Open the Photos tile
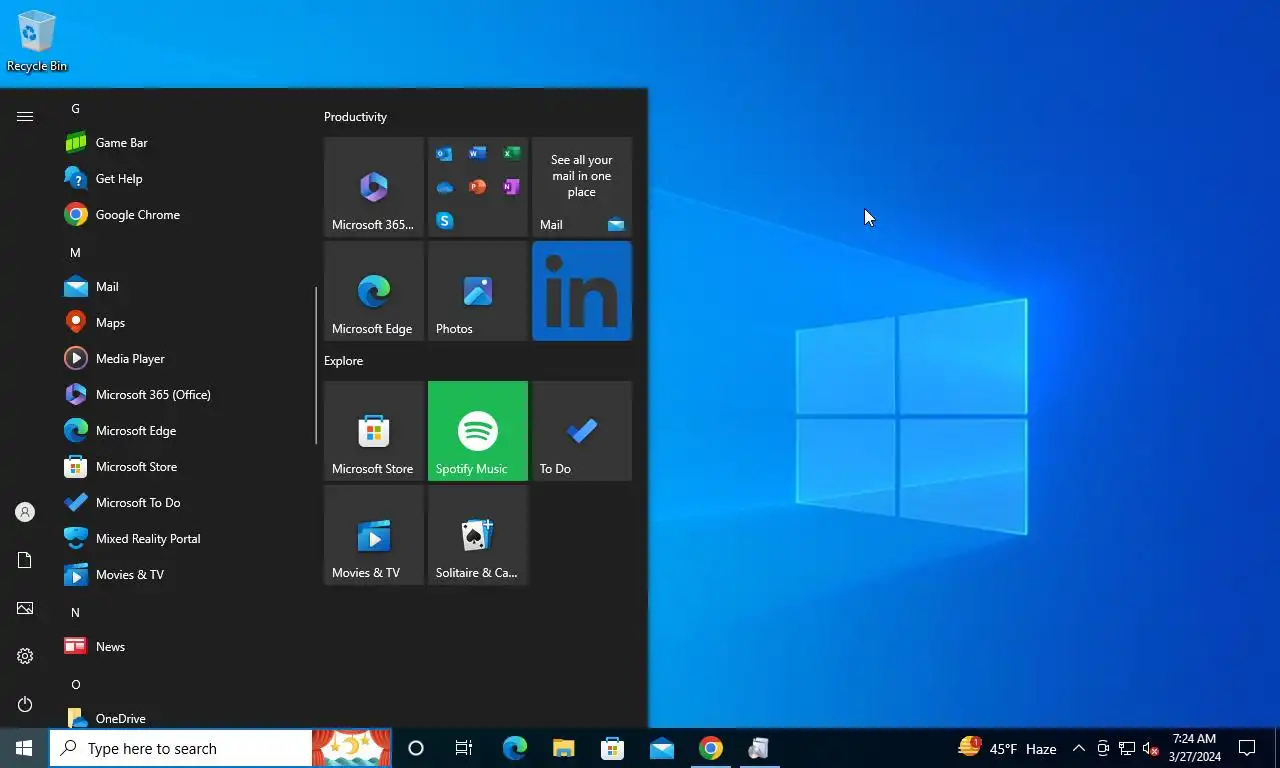 478,291
